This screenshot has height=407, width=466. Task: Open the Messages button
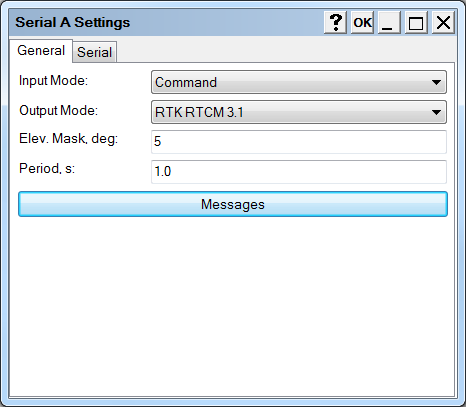tap(233, 204)
